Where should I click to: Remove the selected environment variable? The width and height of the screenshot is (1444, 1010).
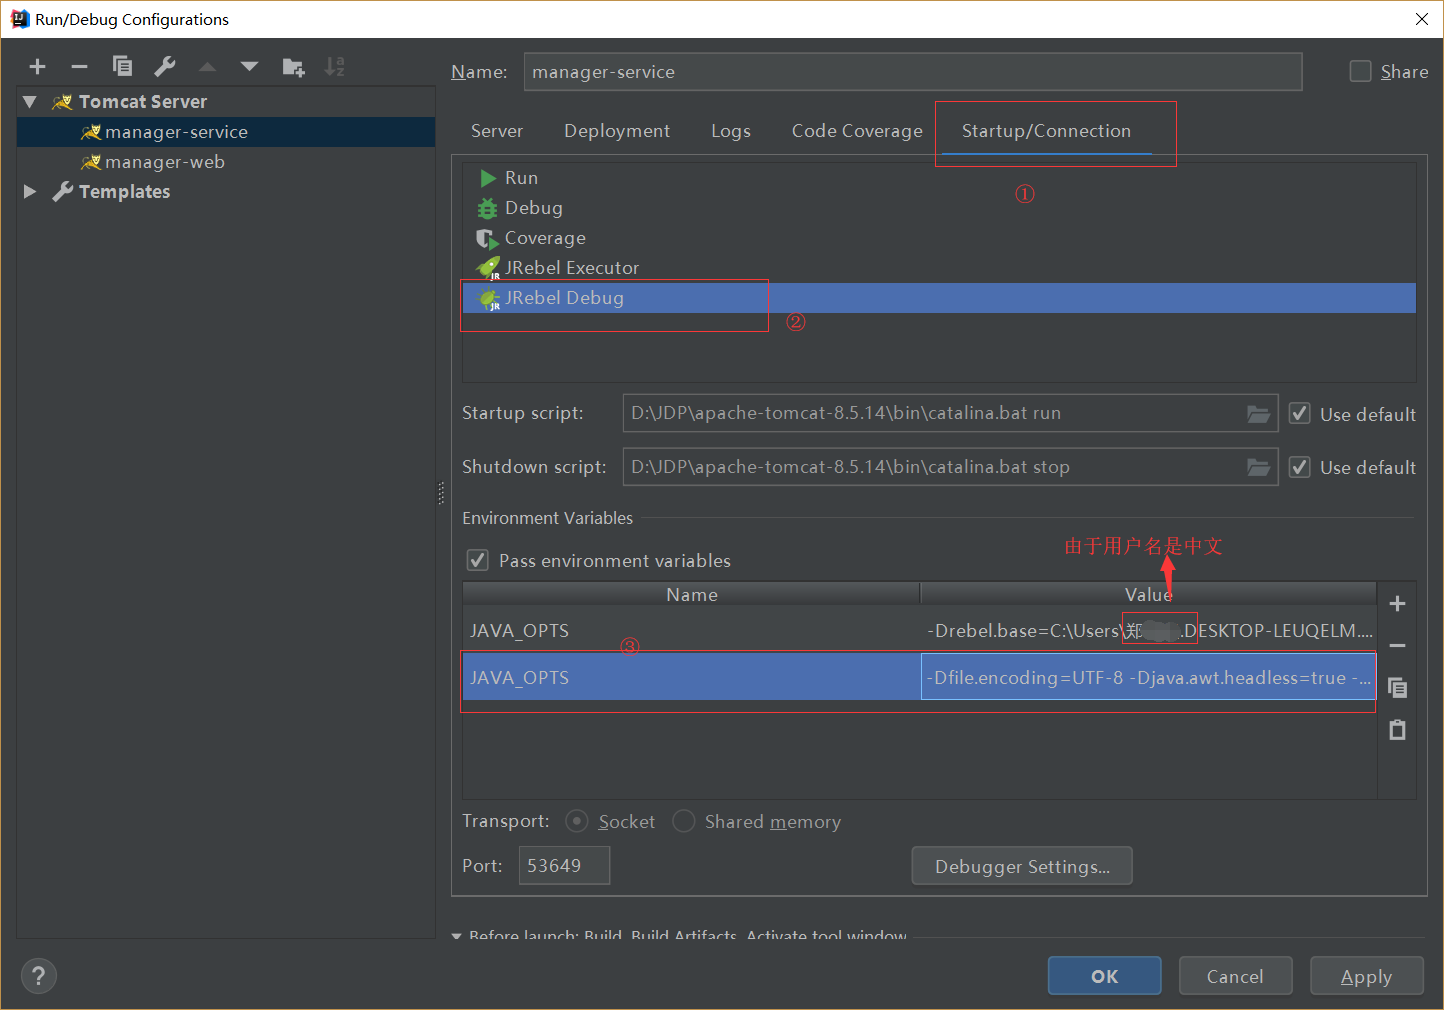[1398, 646]
